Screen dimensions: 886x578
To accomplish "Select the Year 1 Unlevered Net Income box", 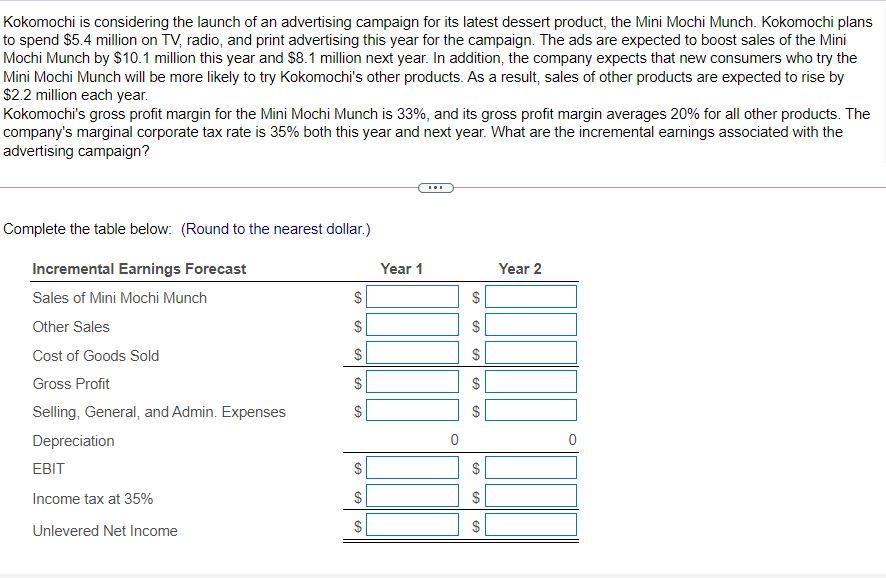I will click(410, 523).
